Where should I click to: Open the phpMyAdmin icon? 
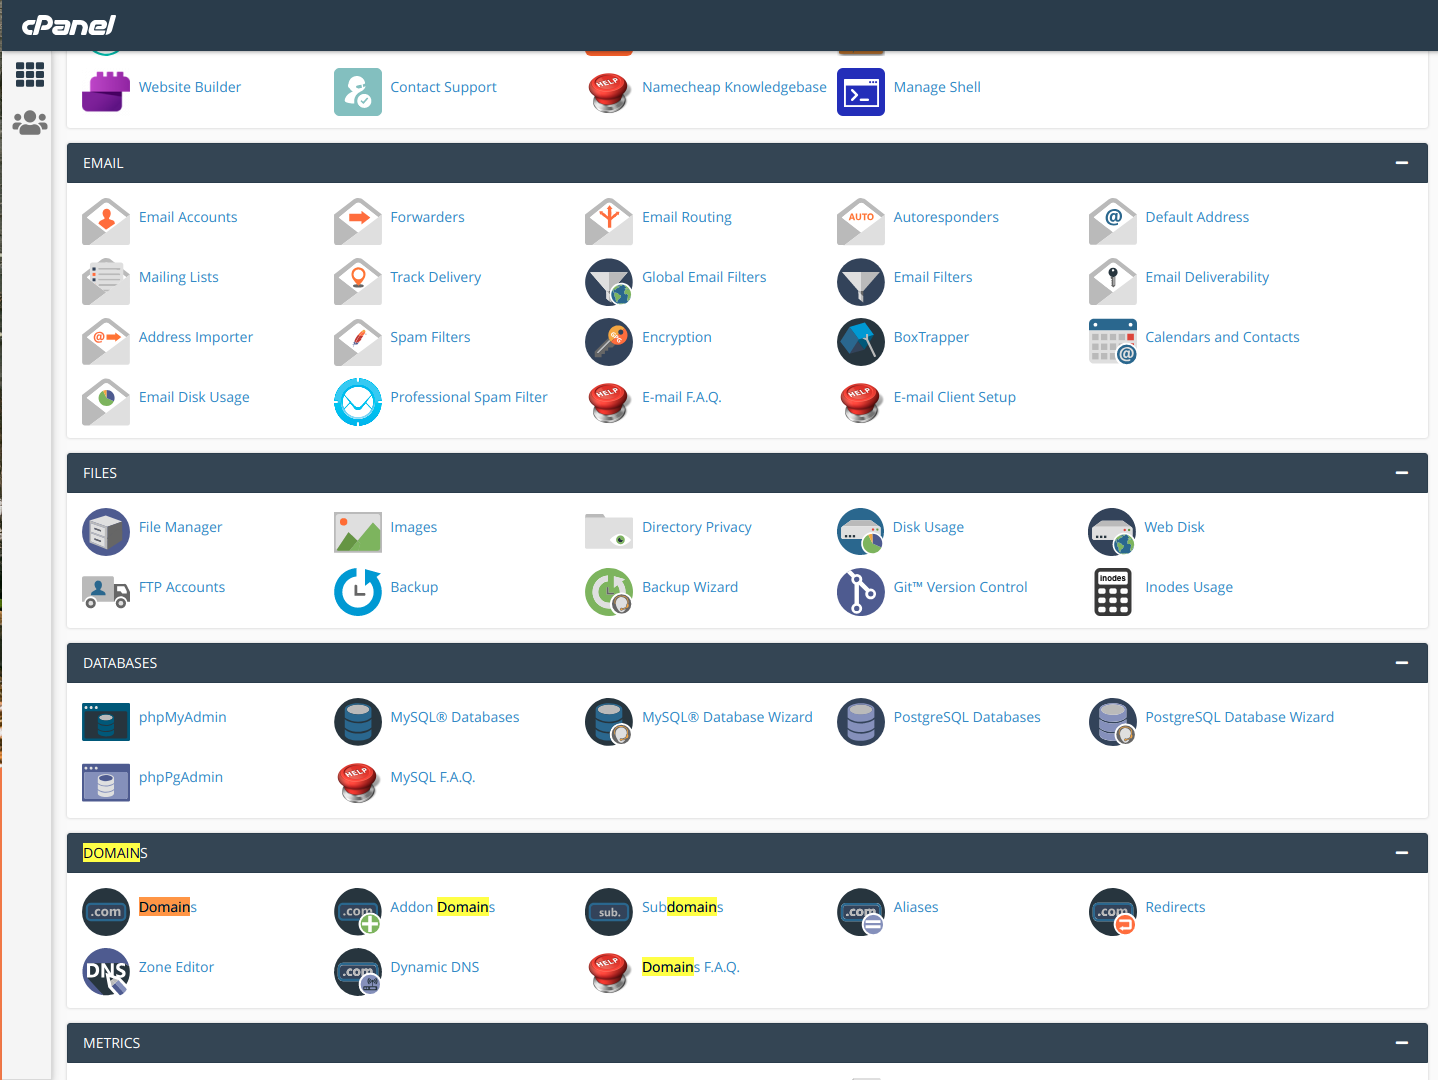(x=105, y=722)
